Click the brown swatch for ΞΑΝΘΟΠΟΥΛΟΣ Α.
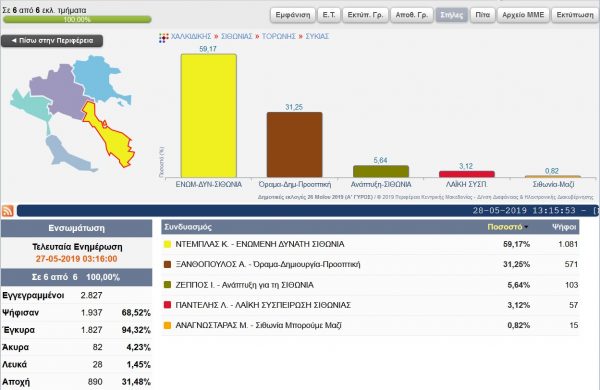 pyautogui.click(x=167, y=264)
